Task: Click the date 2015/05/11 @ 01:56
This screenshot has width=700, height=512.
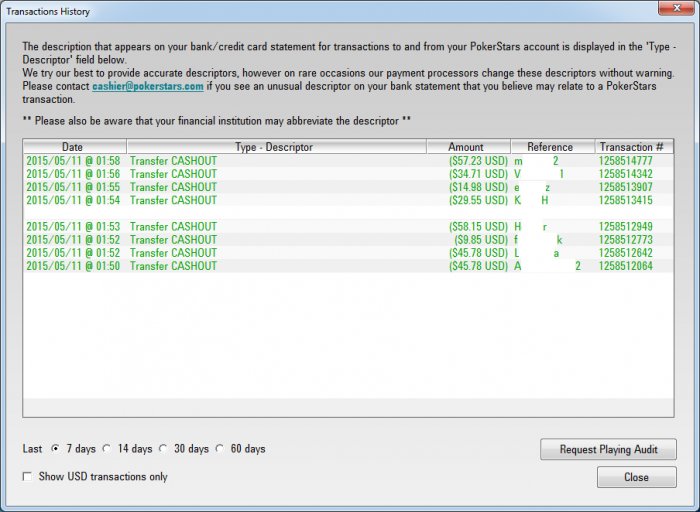Action: coord(73,174)
